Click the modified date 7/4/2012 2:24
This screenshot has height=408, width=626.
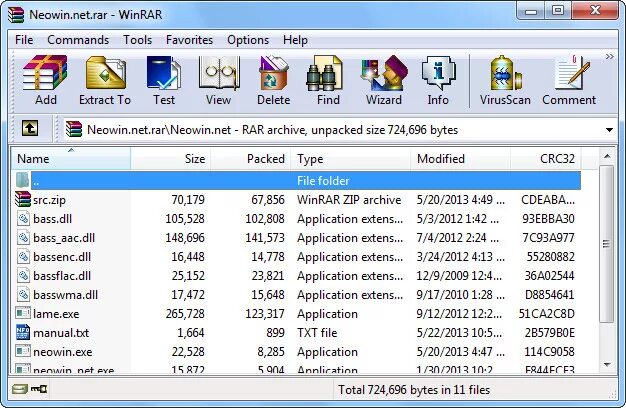click(458, 238)
